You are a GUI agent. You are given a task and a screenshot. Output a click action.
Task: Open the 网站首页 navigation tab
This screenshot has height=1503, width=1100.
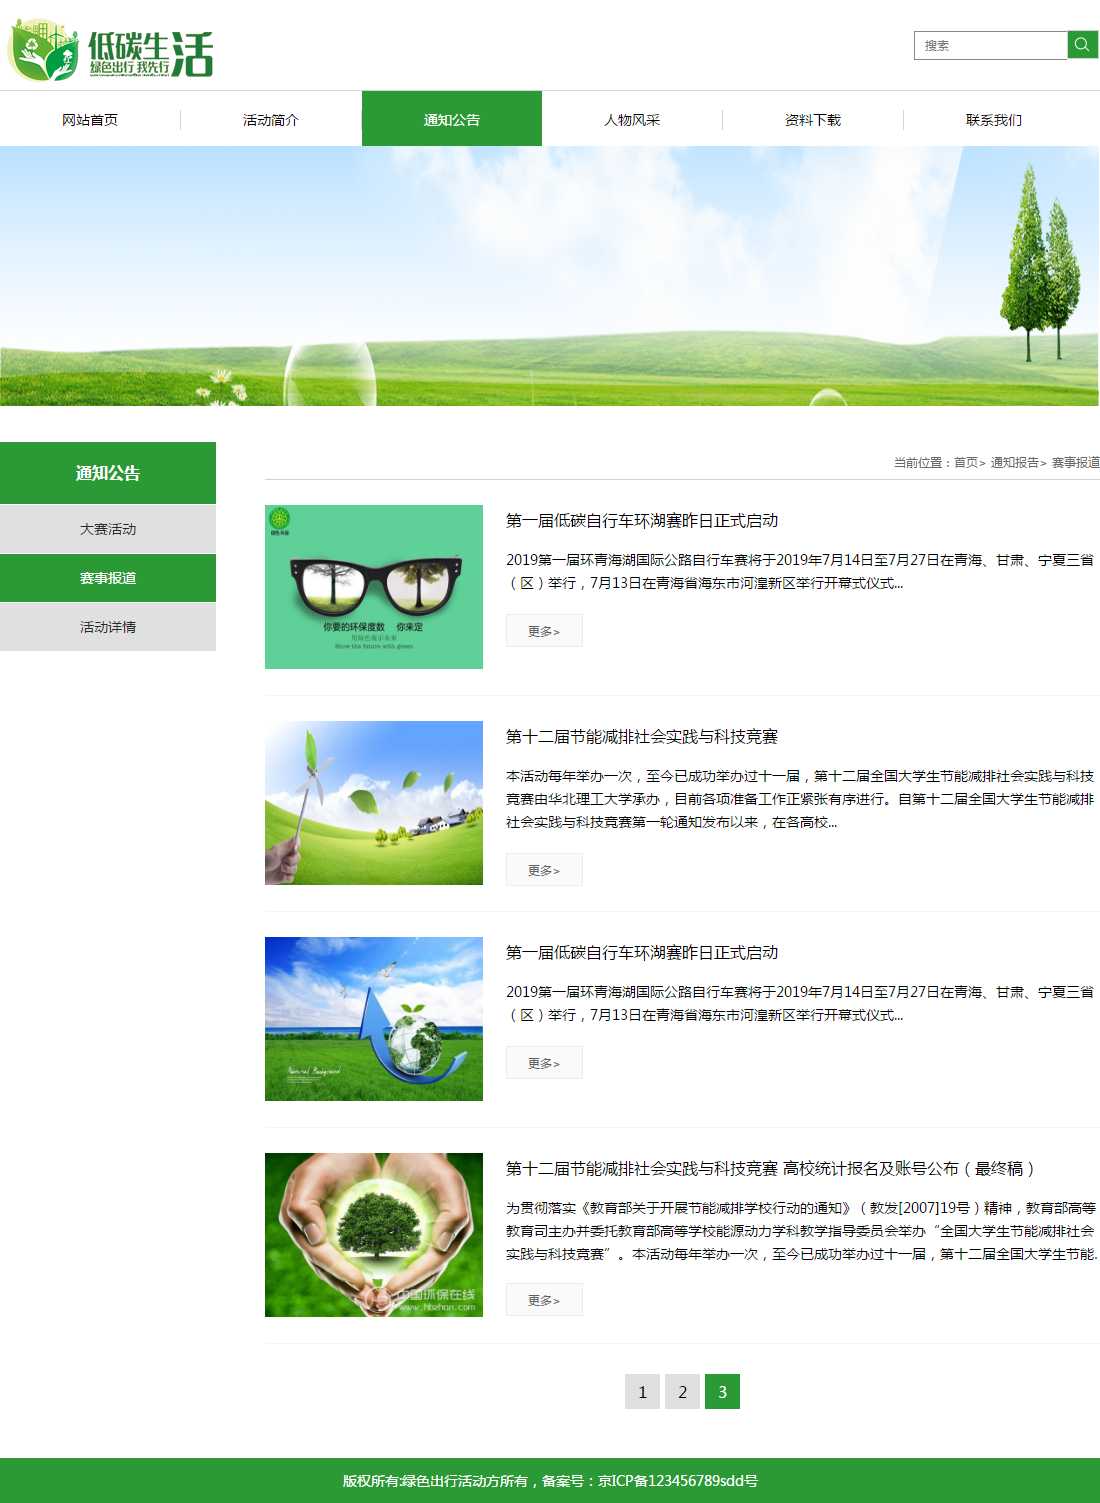[x=90, y=120]
